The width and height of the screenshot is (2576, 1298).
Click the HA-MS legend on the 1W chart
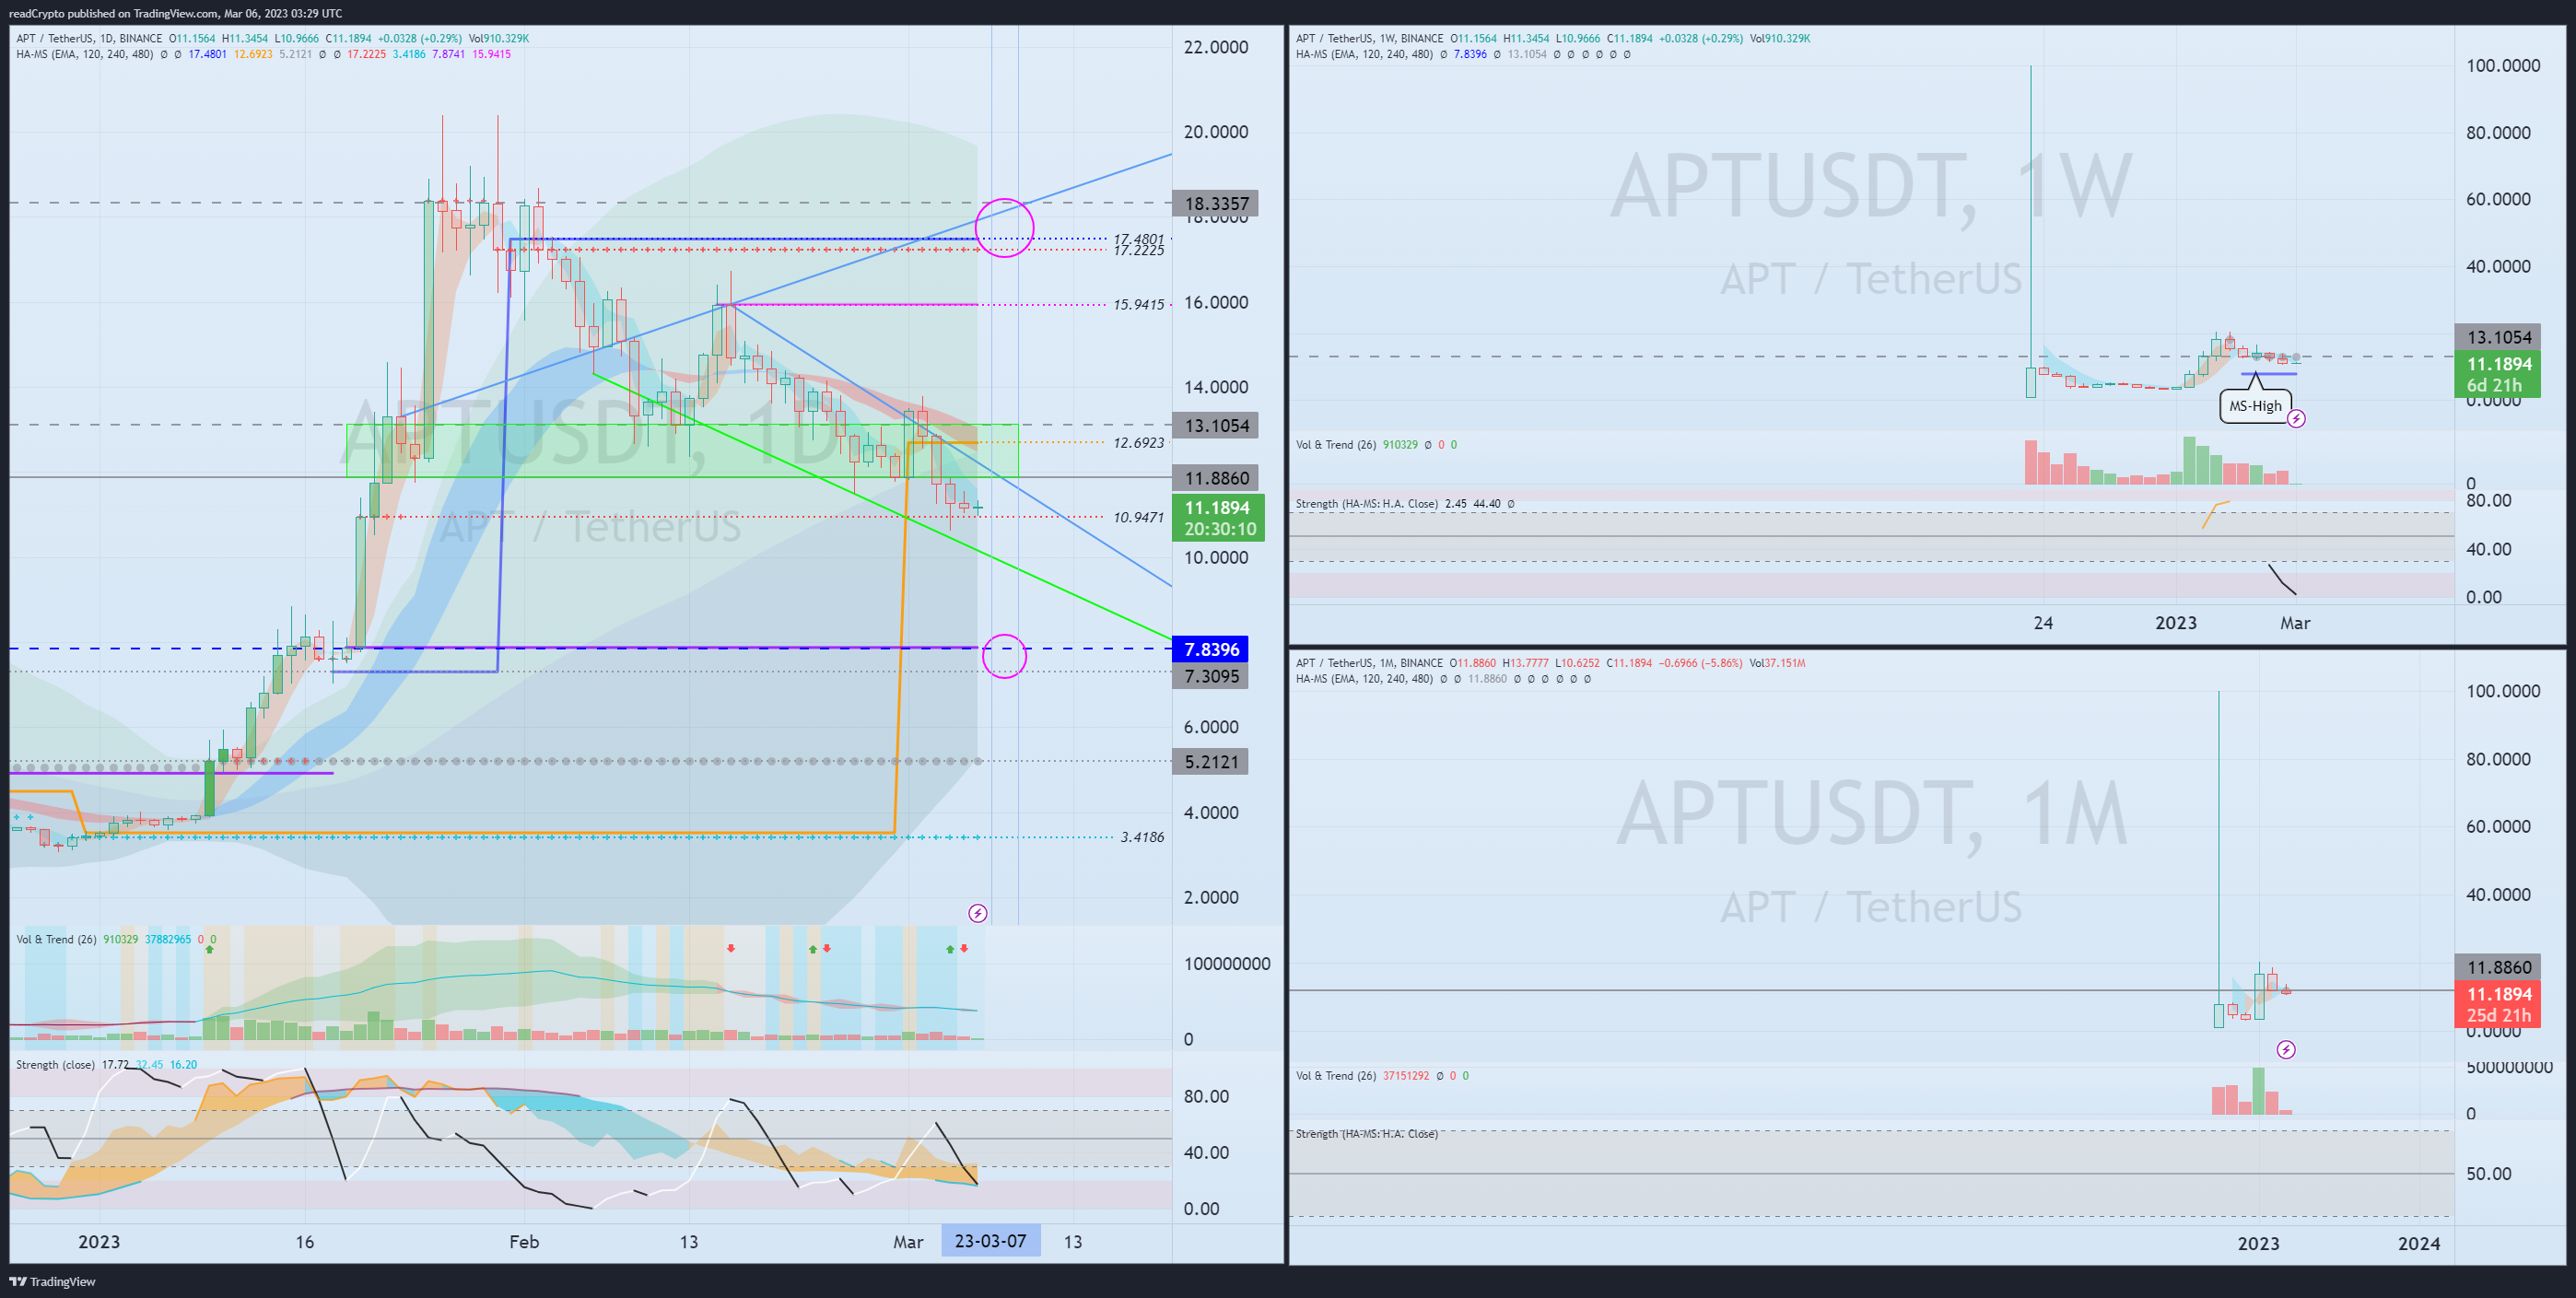[1365, 54]
